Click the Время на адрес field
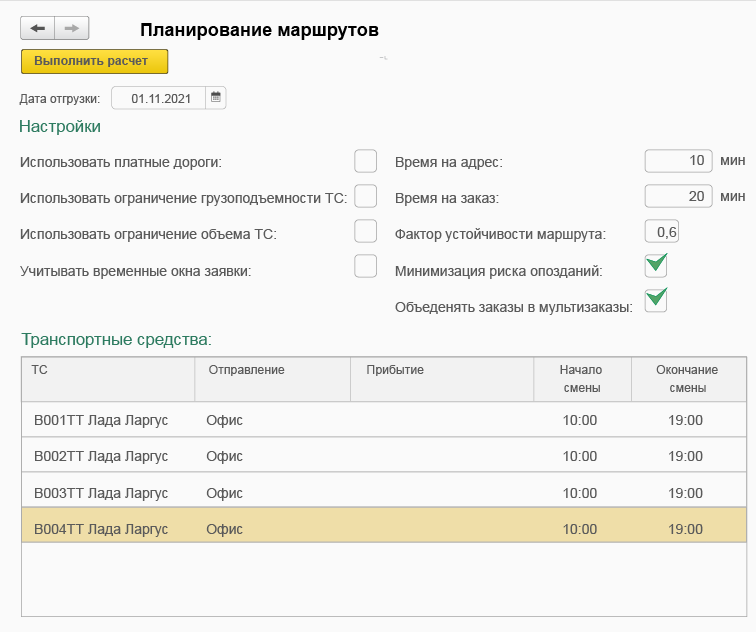756x632 pixels. pyautogui.click(x=678, y=161)
